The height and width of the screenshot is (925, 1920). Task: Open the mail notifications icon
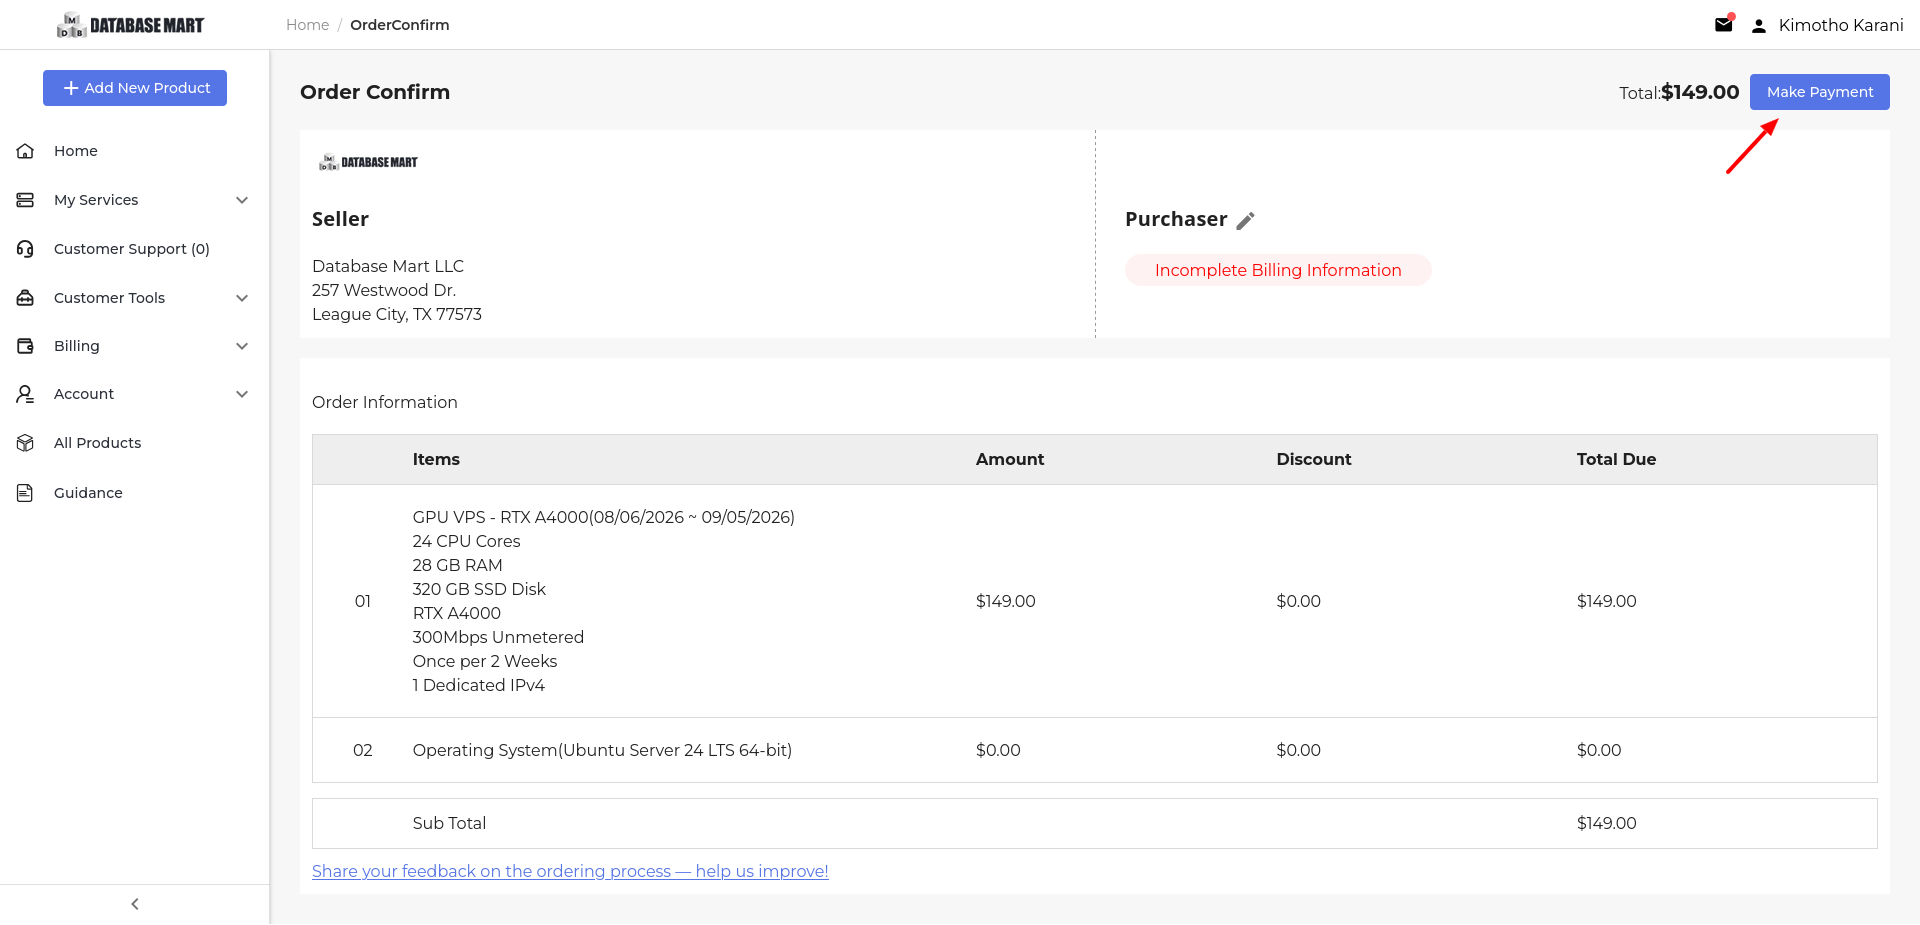pos(1724,24)
